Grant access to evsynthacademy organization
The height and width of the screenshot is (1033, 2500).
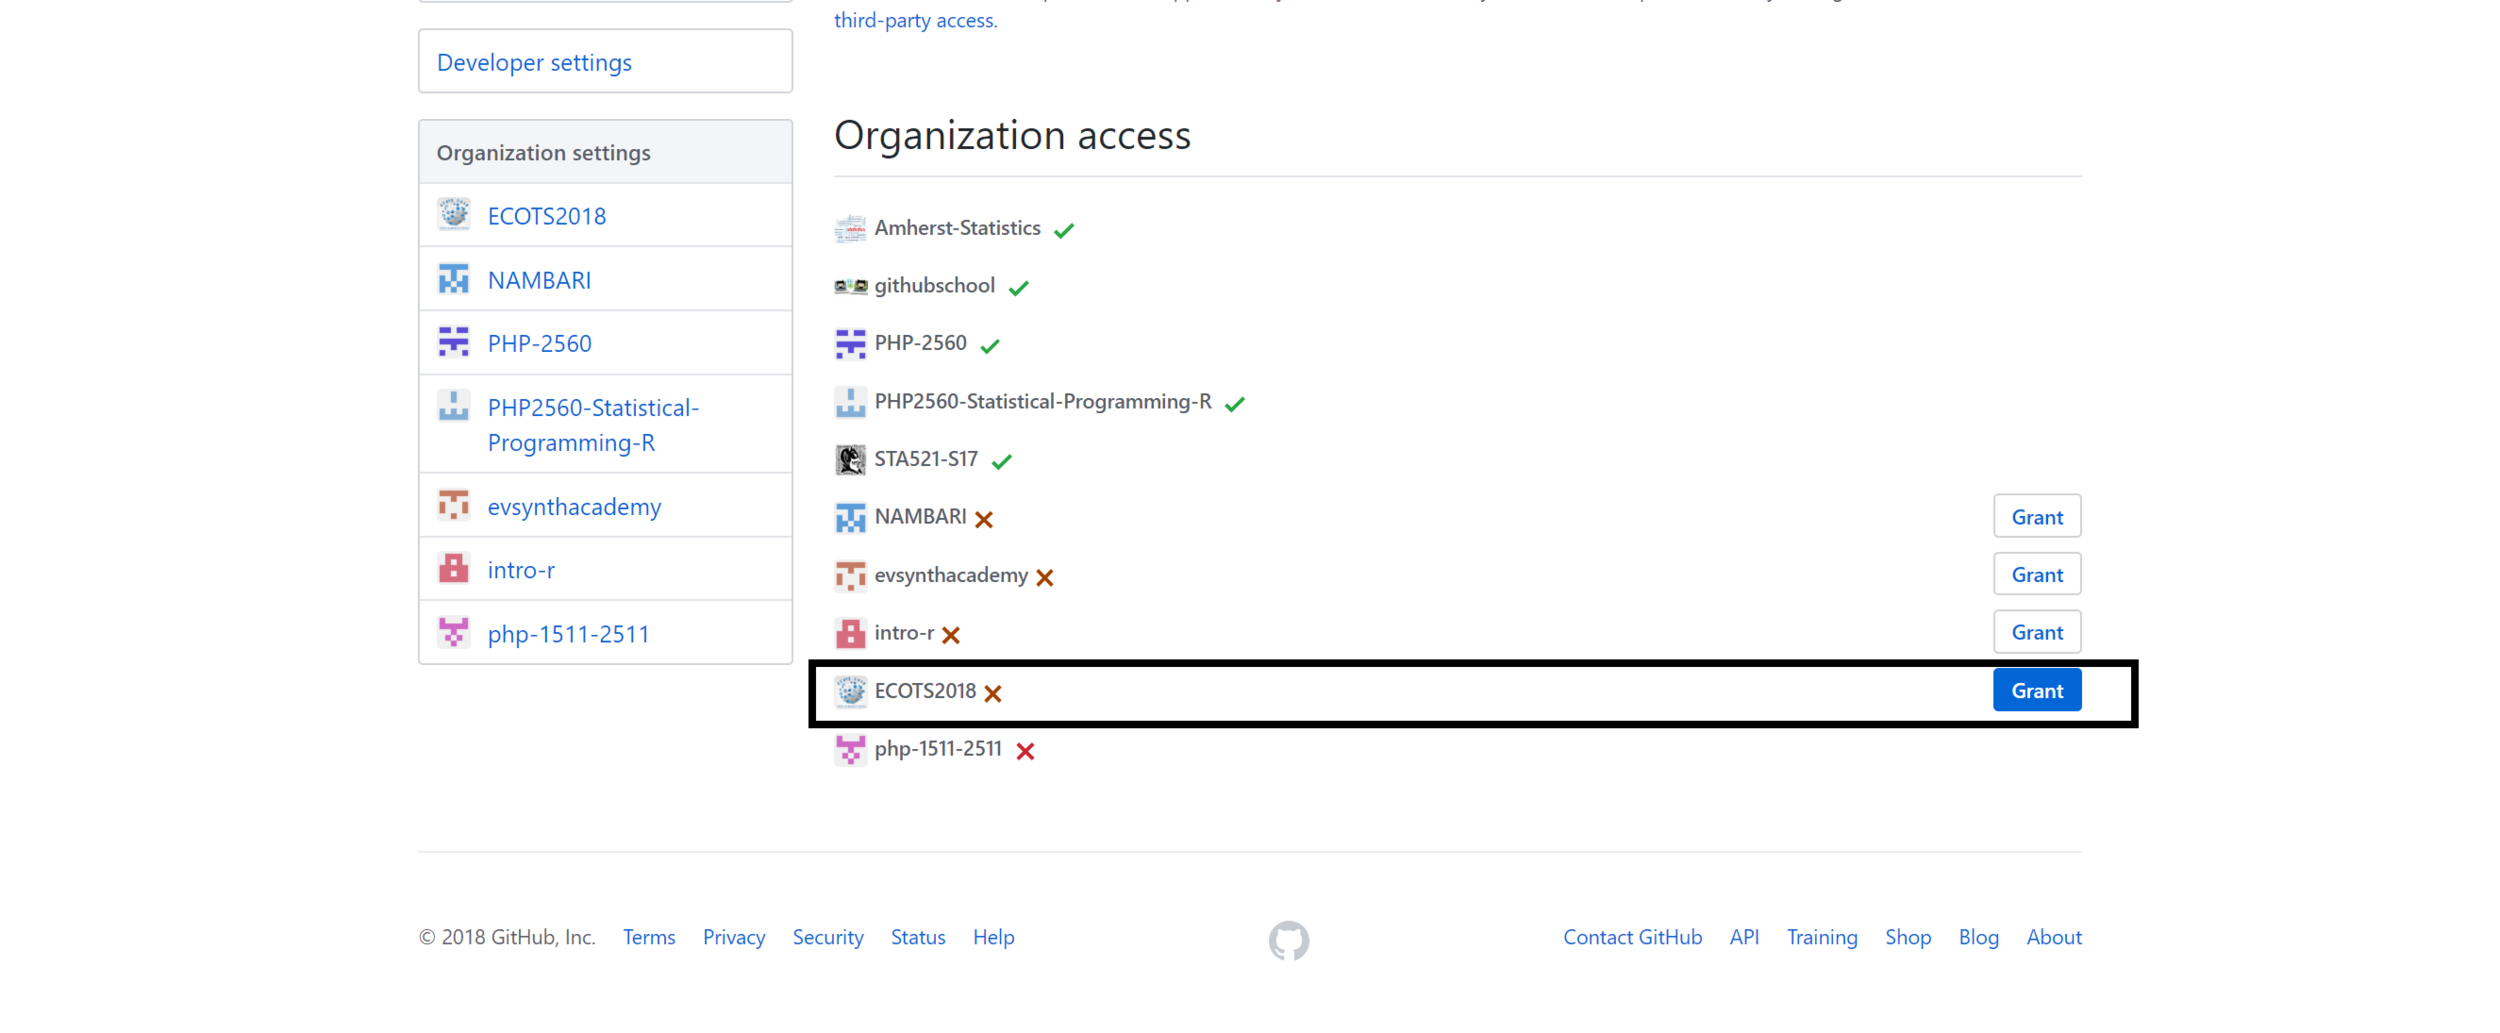tap(2036, 575)
